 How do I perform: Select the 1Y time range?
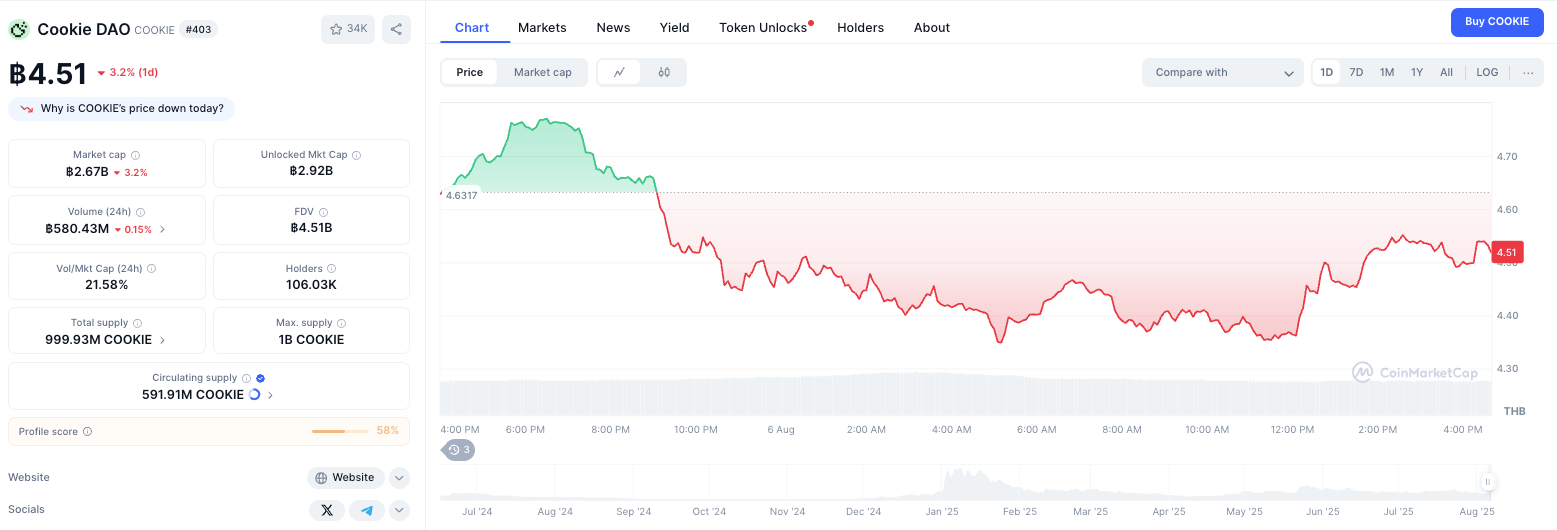click(1417, 72)
